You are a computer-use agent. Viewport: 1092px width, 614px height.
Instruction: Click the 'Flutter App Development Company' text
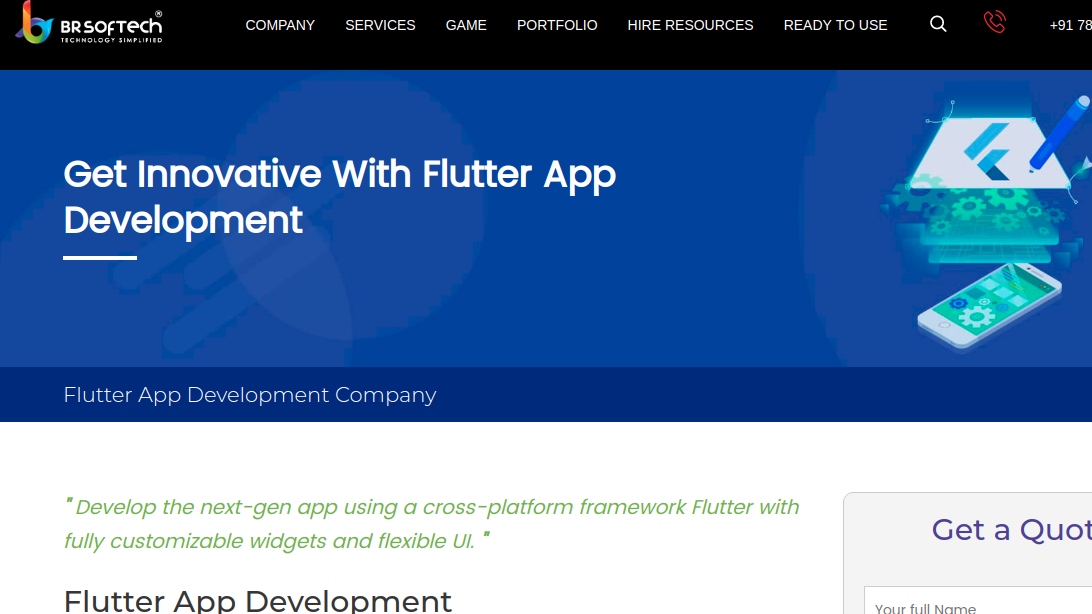click(x=249, y=395)
